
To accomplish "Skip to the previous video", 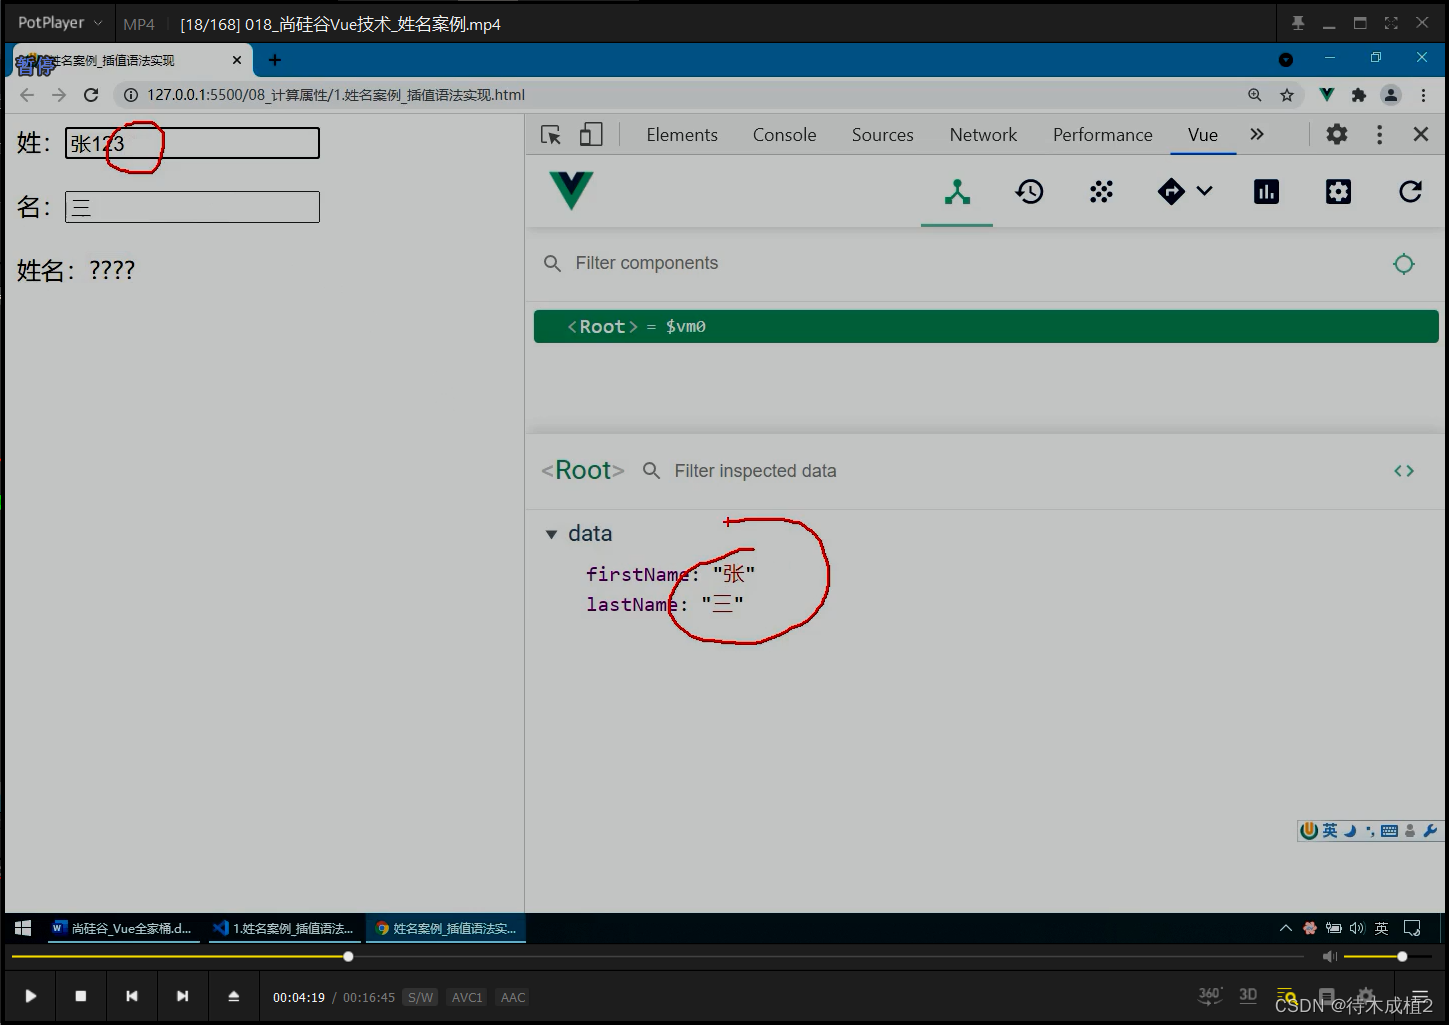I will (x=132, y=996).
